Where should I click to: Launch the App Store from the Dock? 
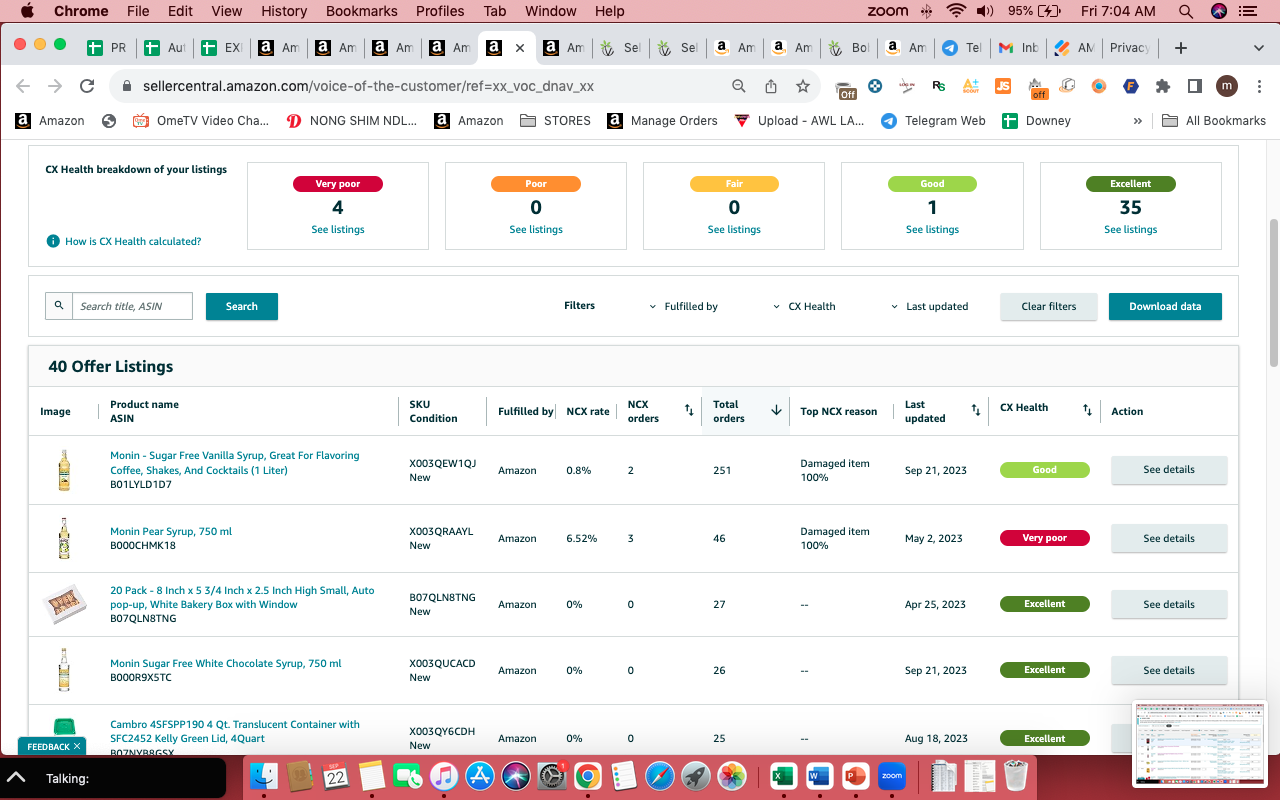click(481, 776)
